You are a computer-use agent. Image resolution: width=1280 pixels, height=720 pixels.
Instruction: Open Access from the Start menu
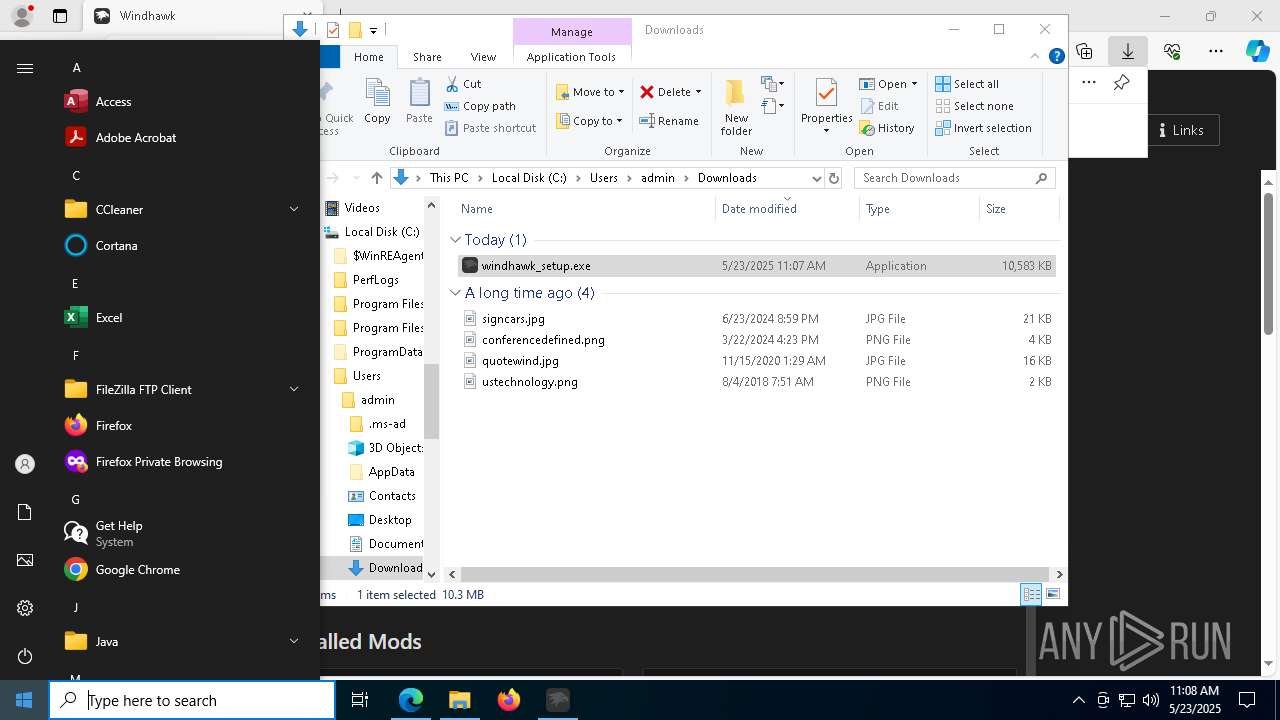click(x=184, y=102)
